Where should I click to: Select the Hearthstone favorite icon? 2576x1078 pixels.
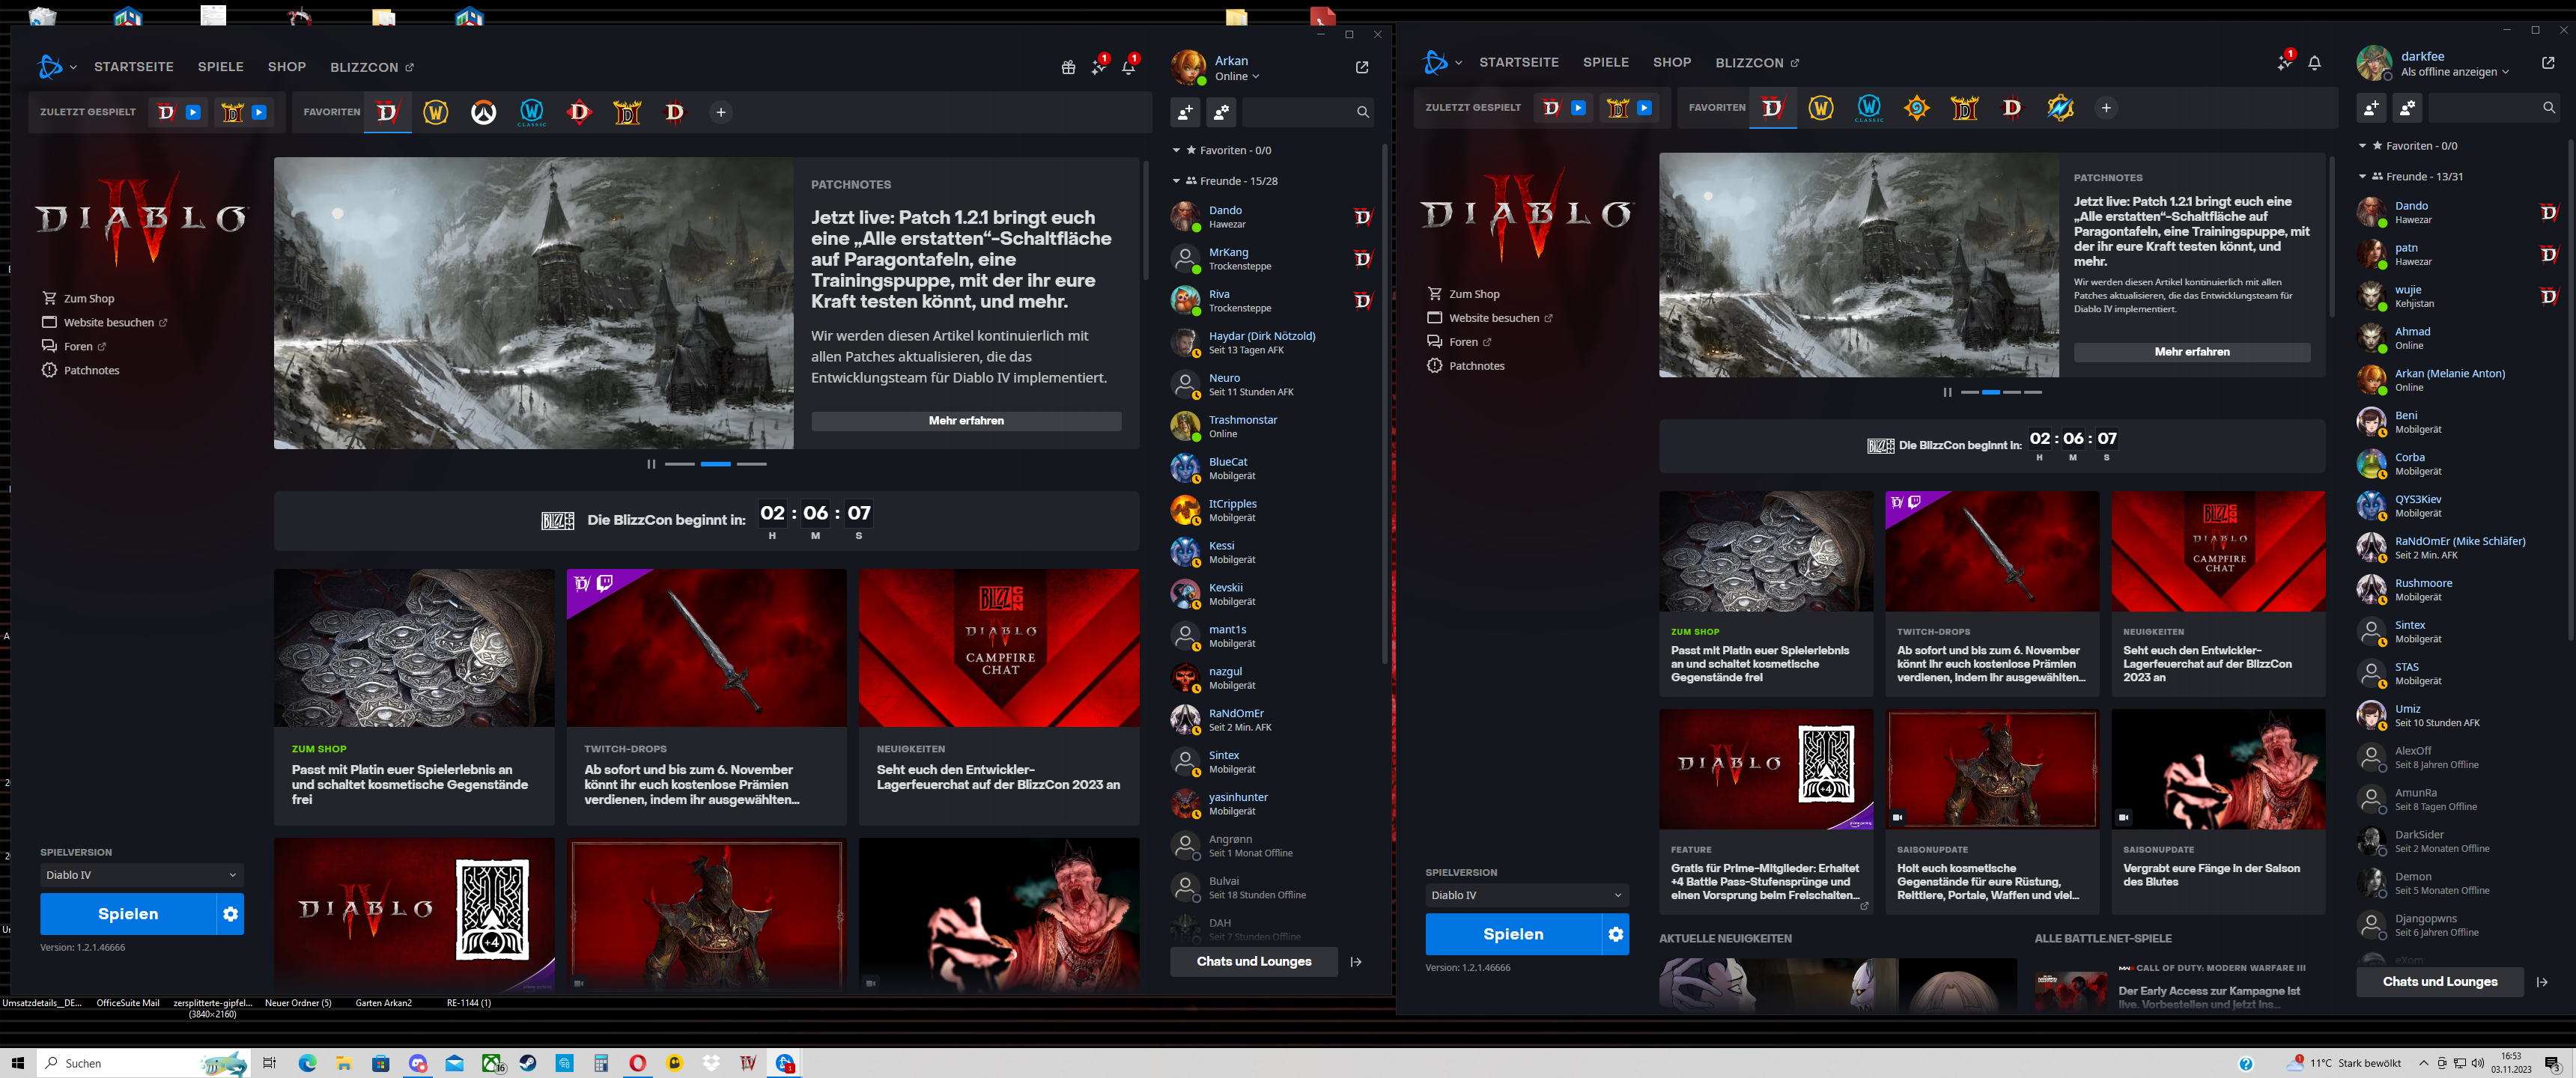(x=1916, y=108)
